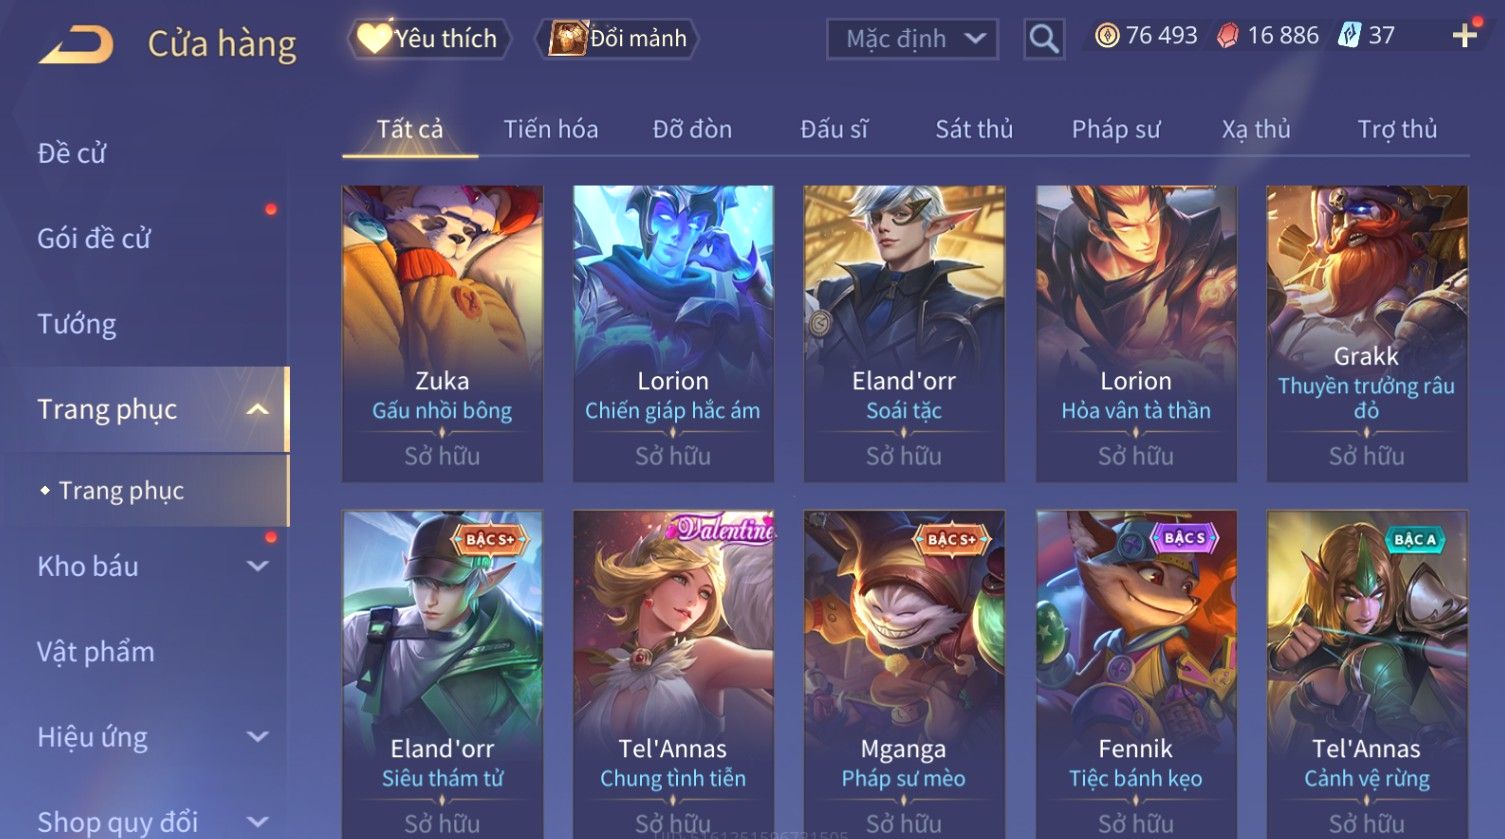This screenshot has height=839, width=1505.
Task: Click the golden back arrow icon
Action: (76, 45)
